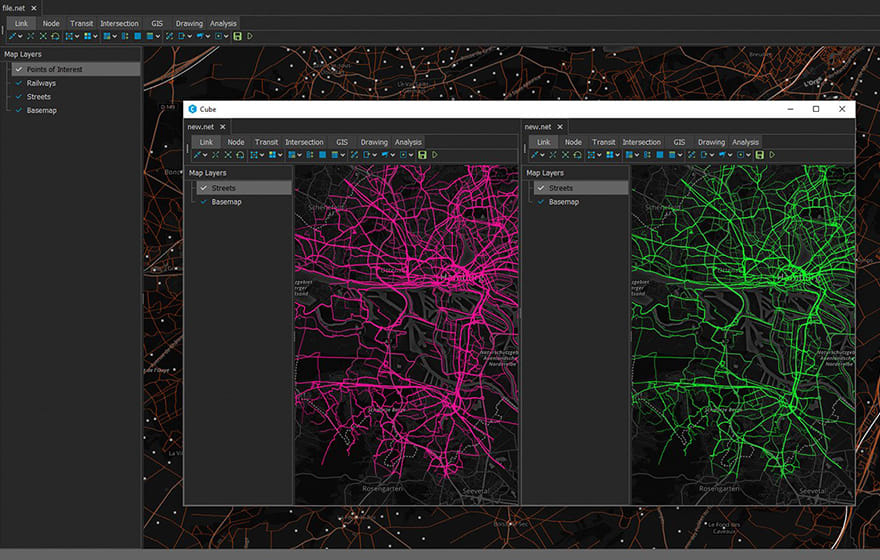Maximize the Cube window
The image size is (880, 560).
coord(816,109)
